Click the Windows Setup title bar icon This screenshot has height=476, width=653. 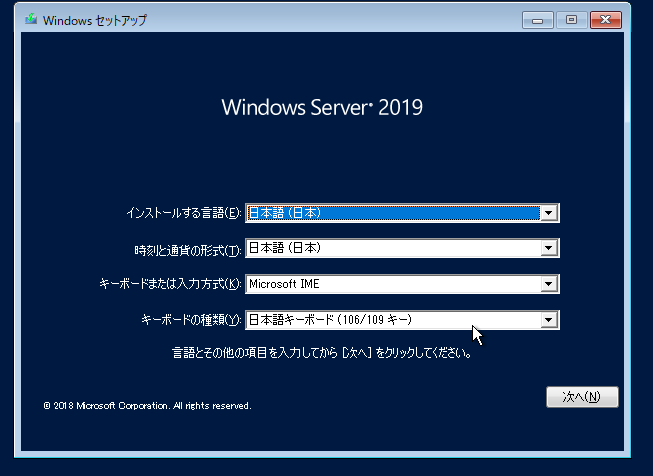pos(31,20)
